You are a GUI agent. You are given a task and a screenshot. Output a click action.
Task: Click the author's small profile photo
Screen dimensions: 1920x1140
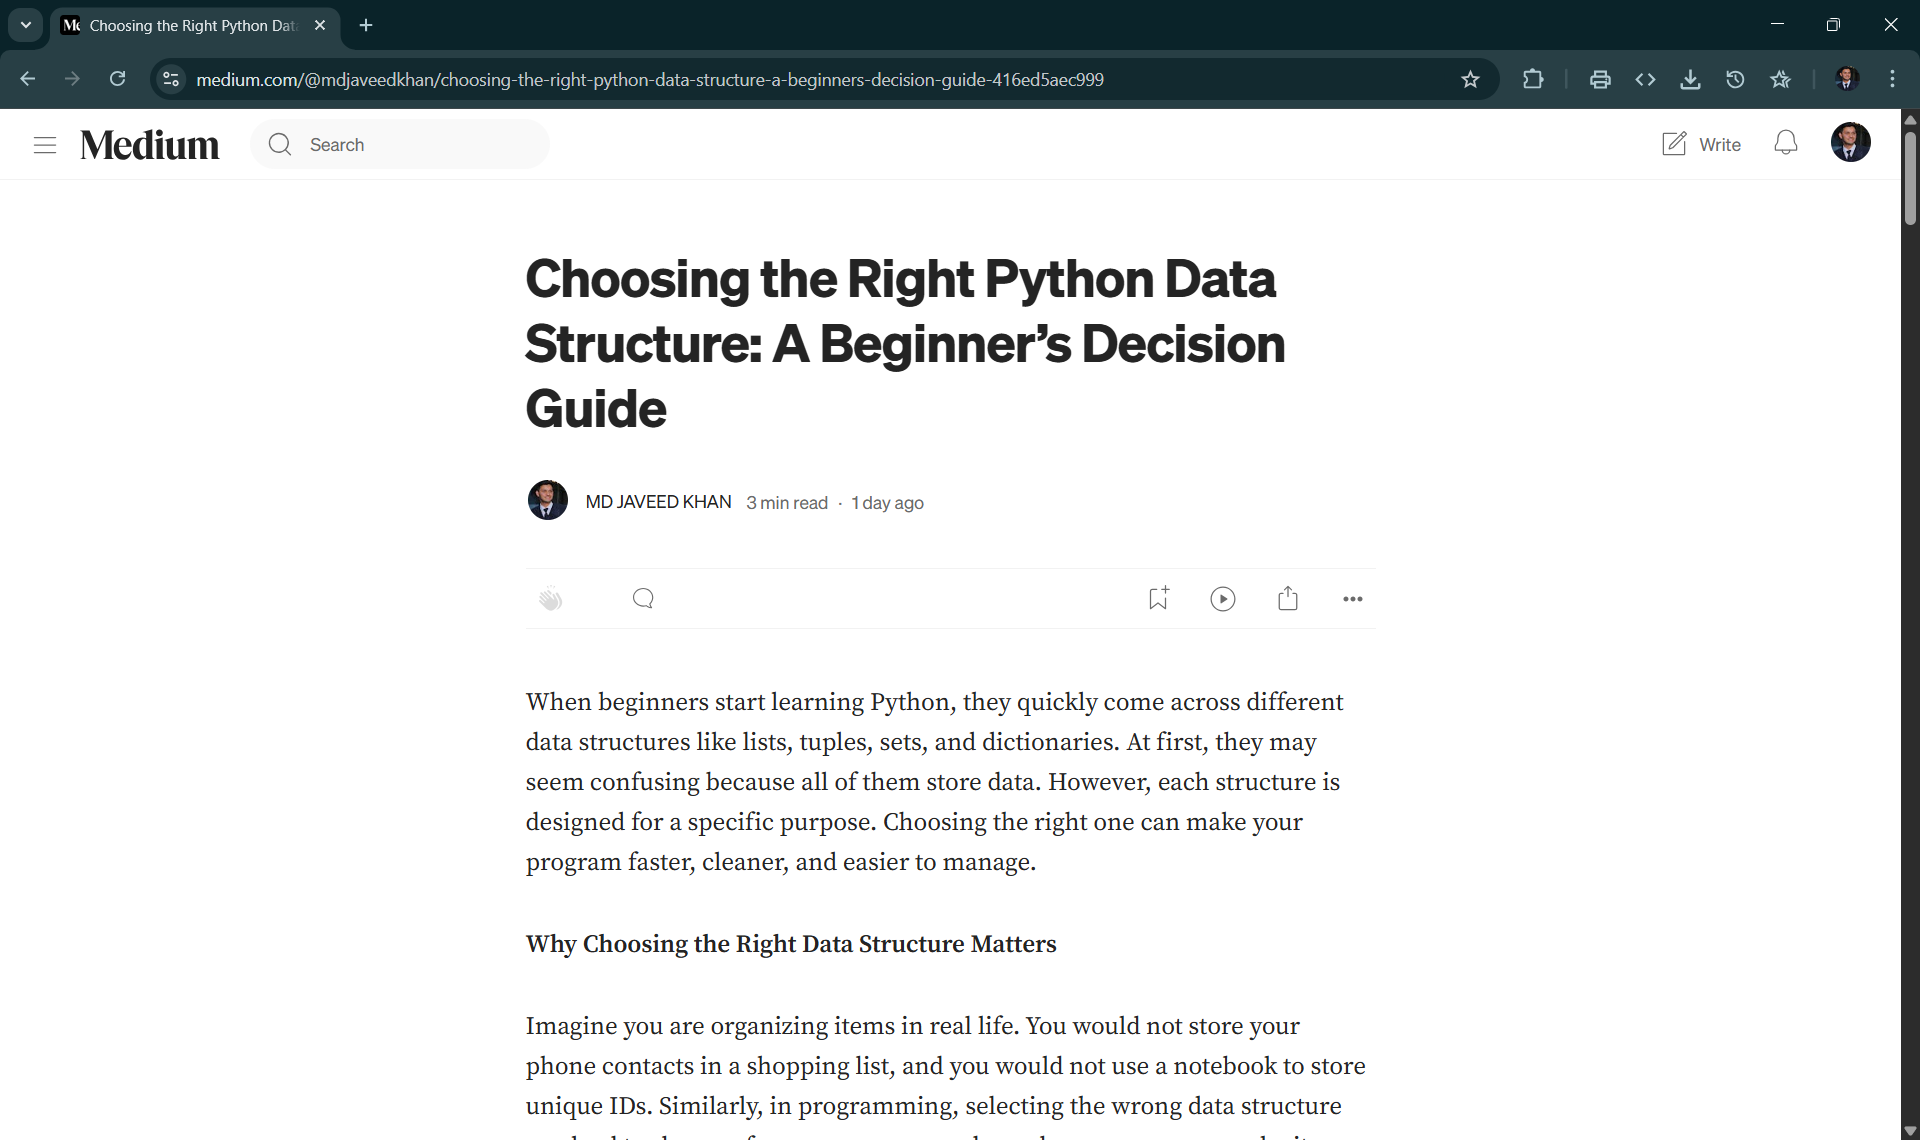click(x=548, y=500)
